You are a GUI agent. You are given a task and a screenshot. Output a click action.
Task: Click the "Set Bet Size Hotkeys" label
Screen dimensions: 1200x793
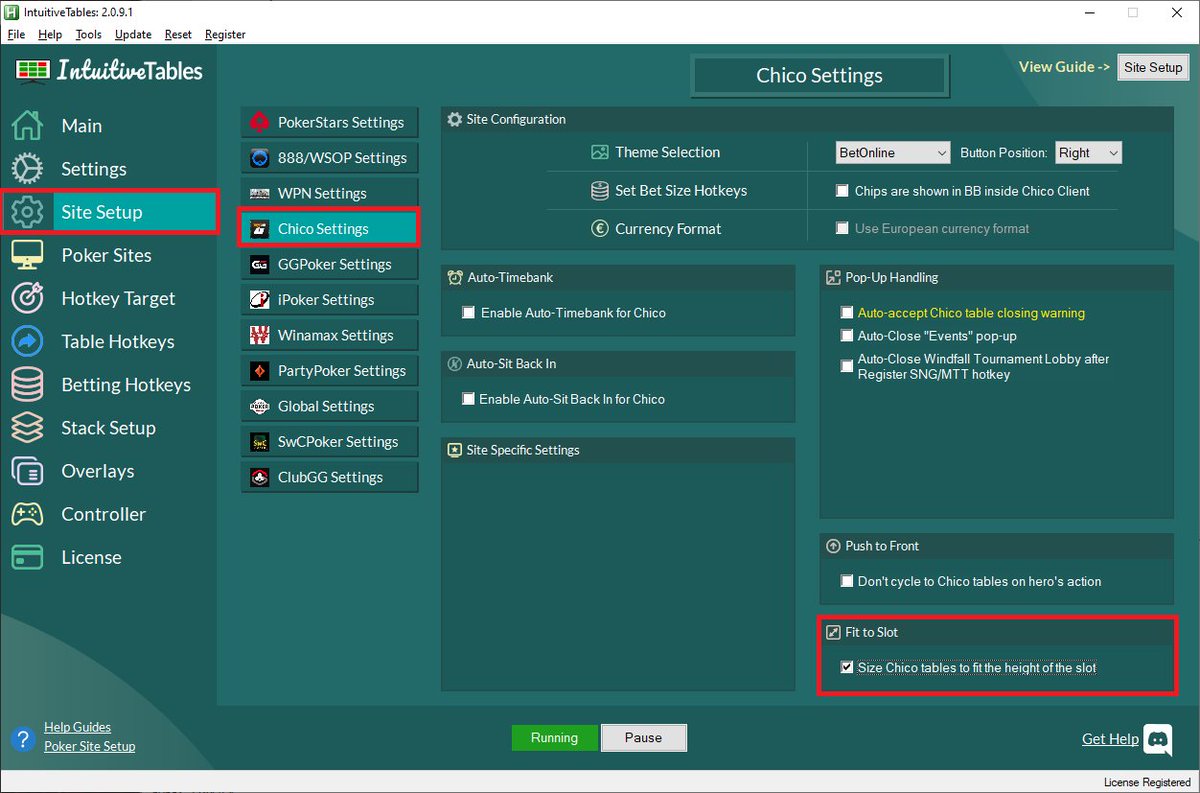(681, 190)
